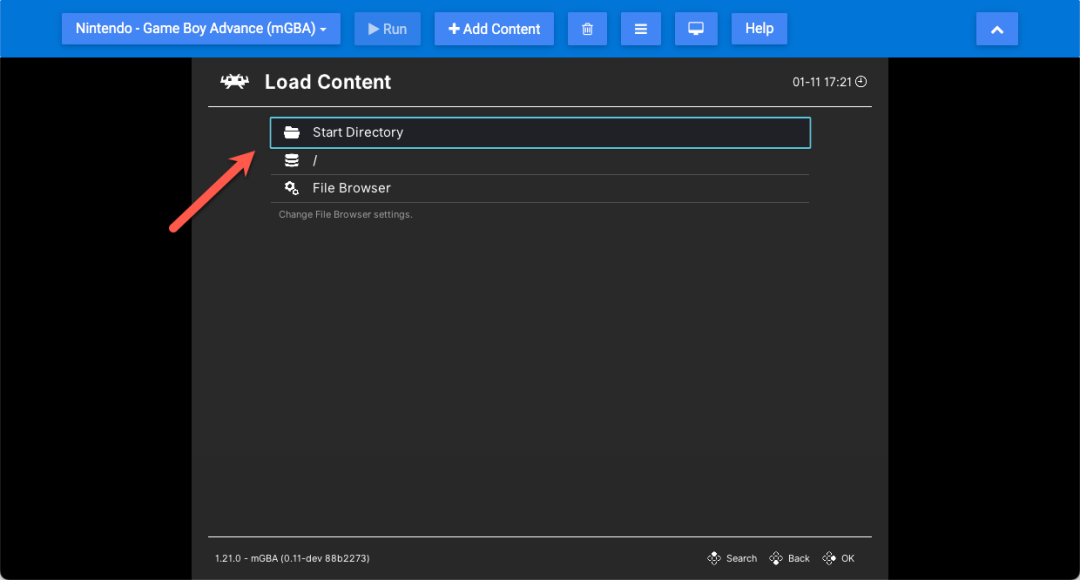
Task: Click the Back gamepad icon
Action: [776, 558]
